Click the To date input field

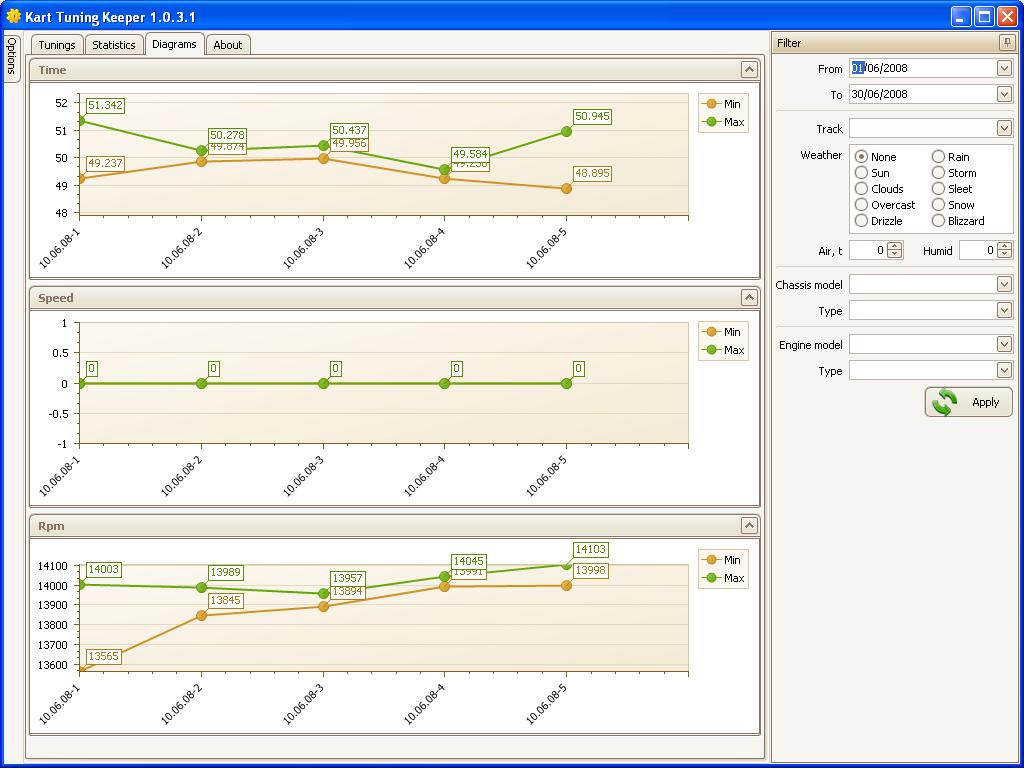(x=920, y=94)
